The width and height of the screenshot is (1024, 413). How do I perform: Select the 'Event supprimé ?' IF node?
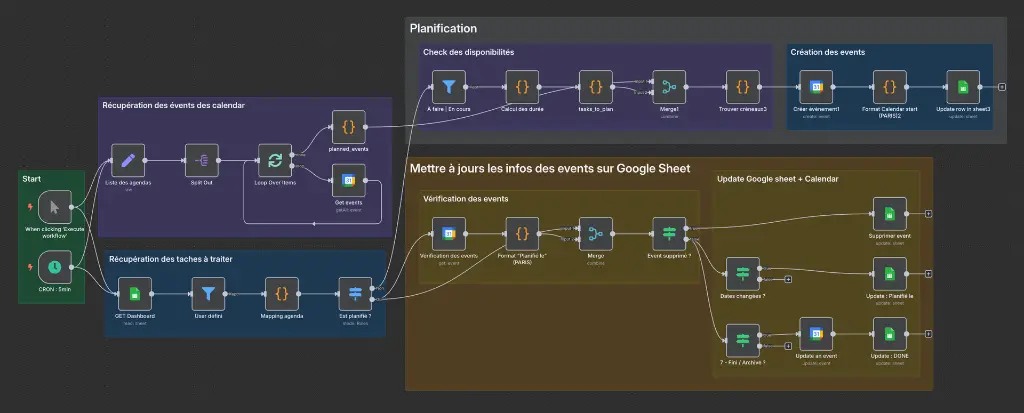click(x=669, y=234)
